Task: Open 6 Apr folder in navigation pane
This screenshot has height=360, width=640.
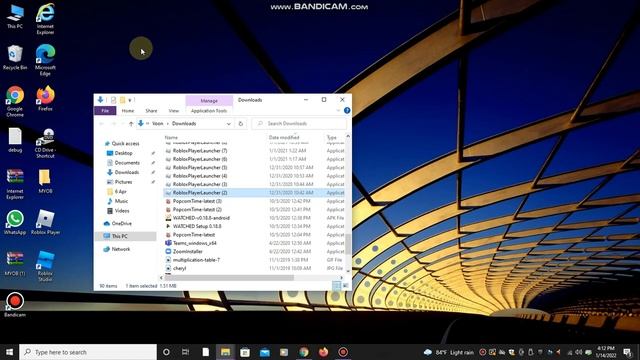Action: point(120,191)
